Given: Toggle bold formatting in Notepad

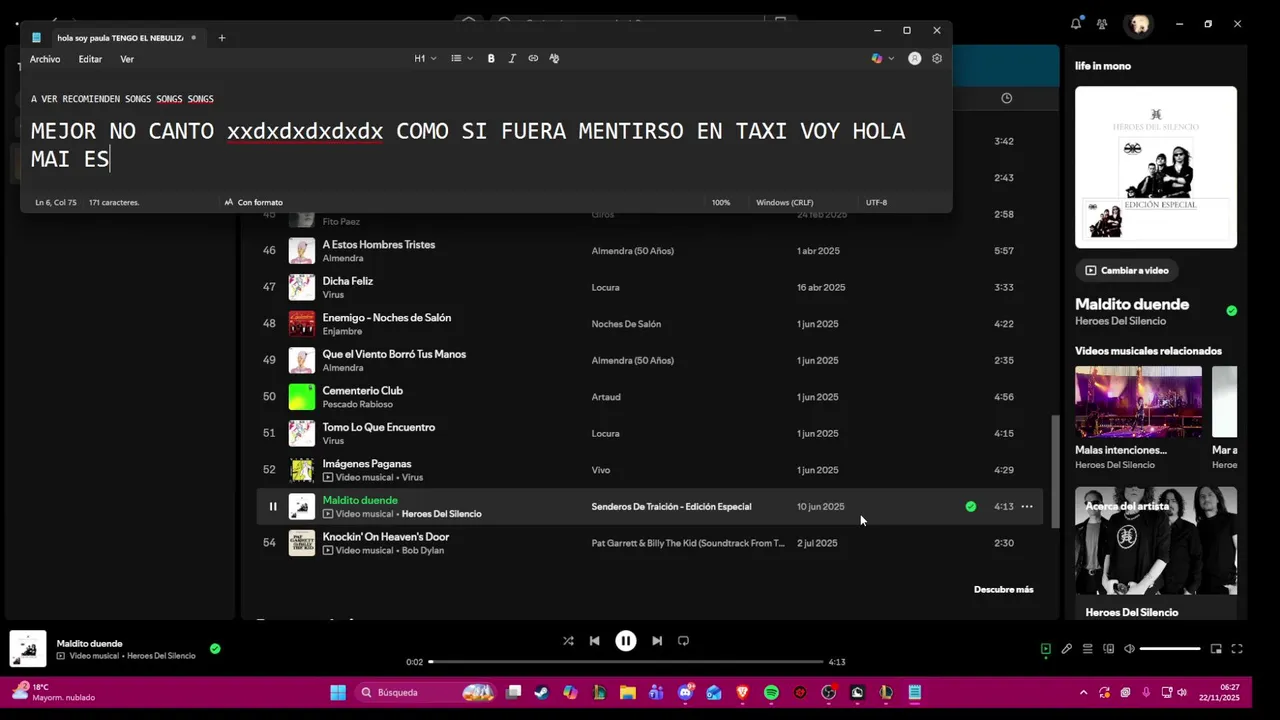Looking at the screenshot, I should [x=491, y=59].
